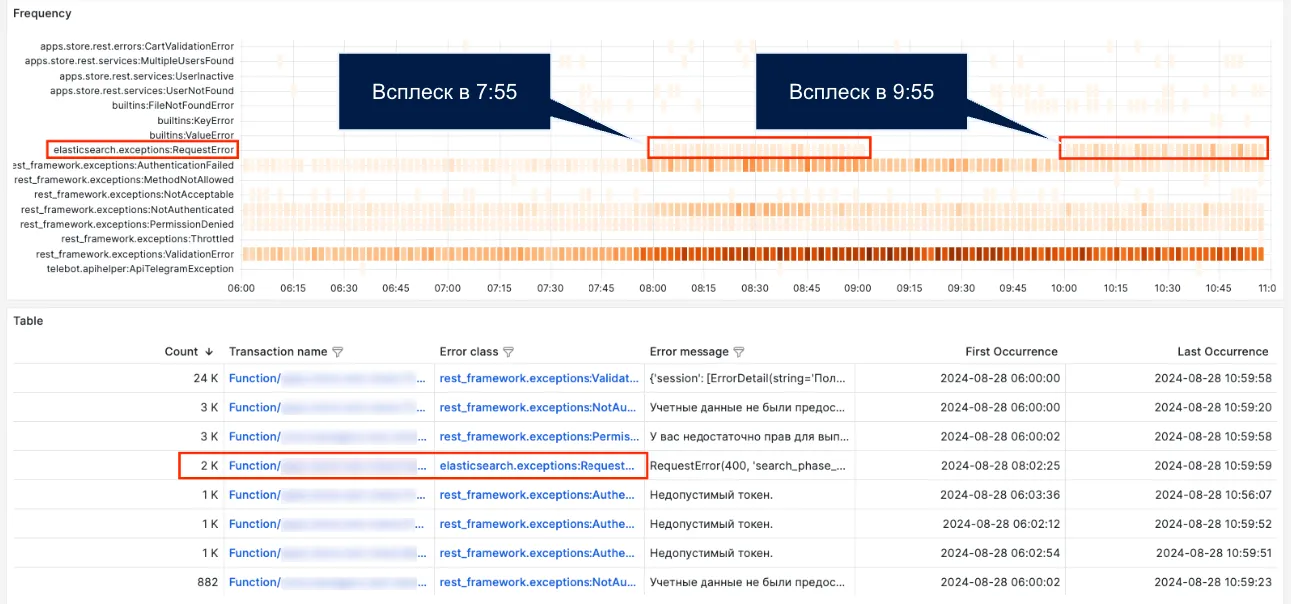The width and height of the screenshot is (1291, 604).
Task: Click the dark orange ValidationError heatmap band
Action: point(754,254)
